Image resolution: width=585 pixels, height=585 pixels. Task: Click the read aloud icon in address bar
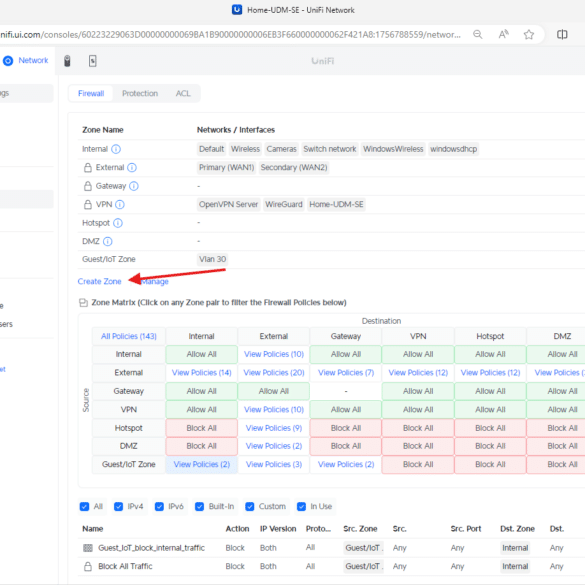[x=503, y=35]
